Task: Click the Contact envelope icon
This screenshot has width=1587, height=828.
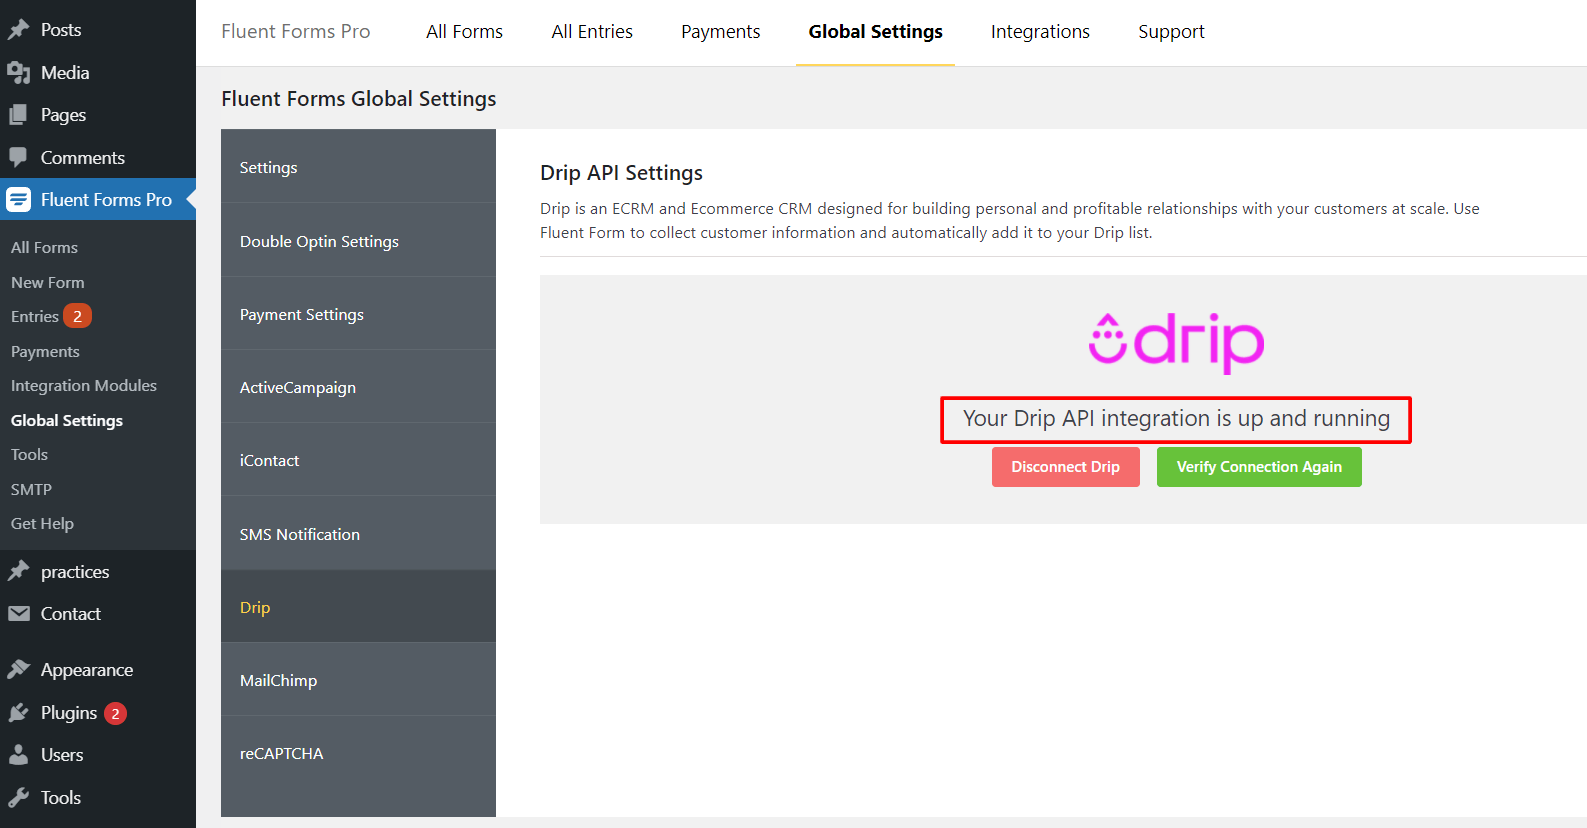Action: click(x=19, y=614)
